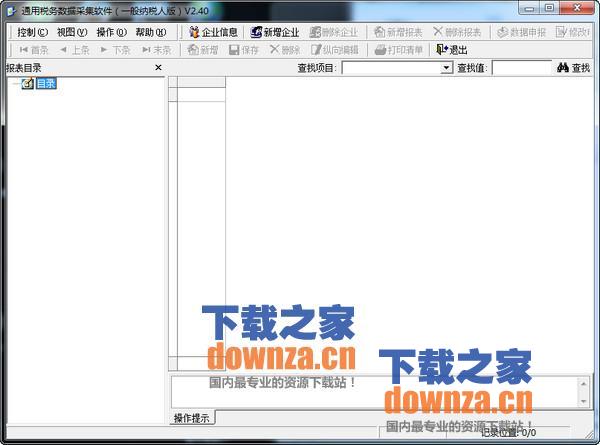The image size is (600, 445).
Task: Click the 删除企业 toolbar button
Action: coord(334,33)
